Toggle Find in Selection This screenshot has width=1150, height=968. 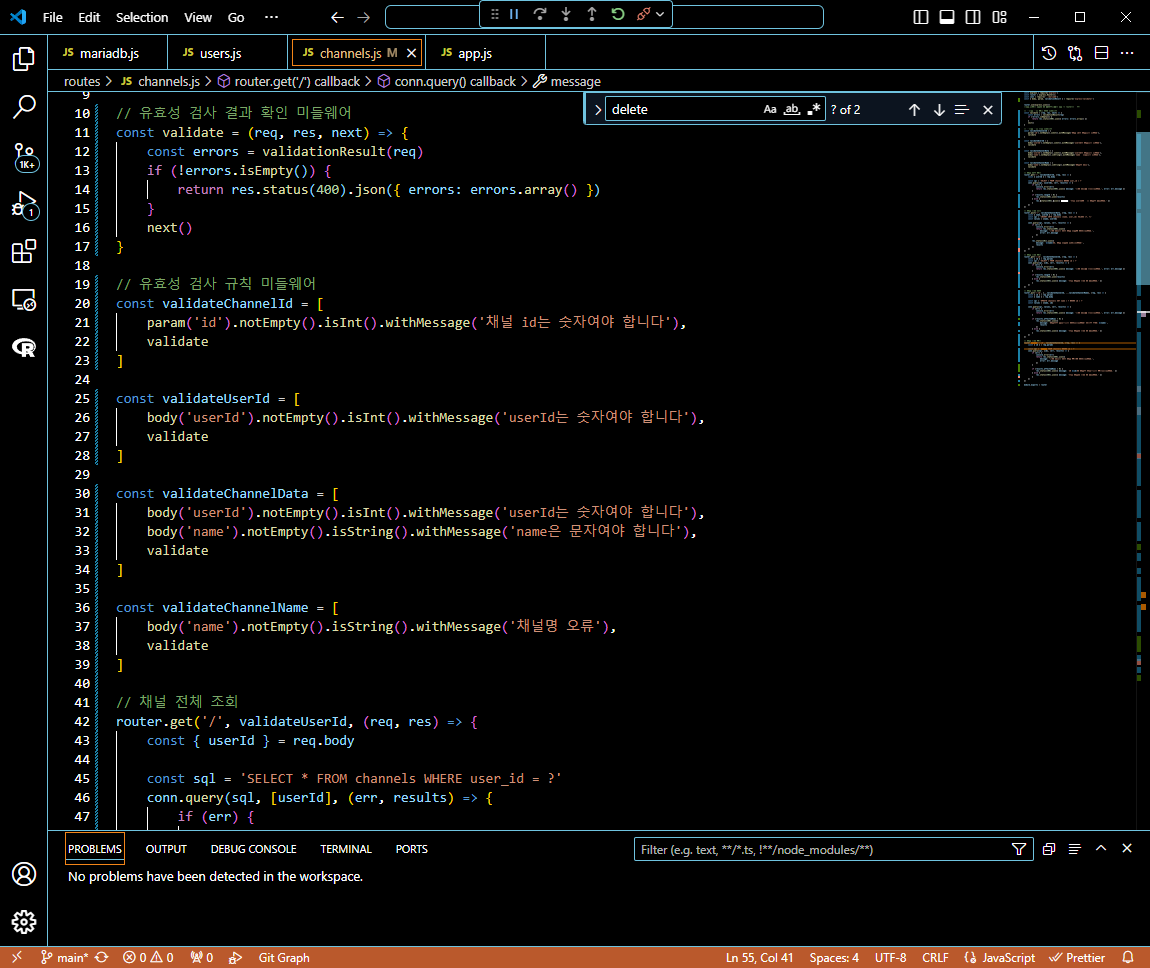962,109
